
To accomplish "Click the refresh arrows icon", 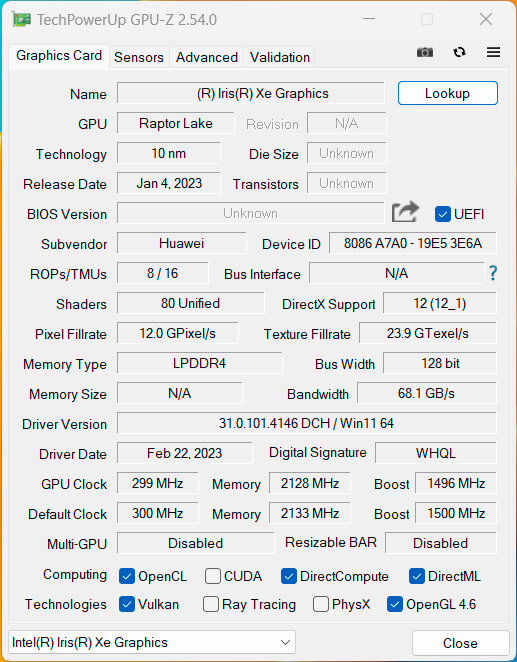I will [459, 52].
